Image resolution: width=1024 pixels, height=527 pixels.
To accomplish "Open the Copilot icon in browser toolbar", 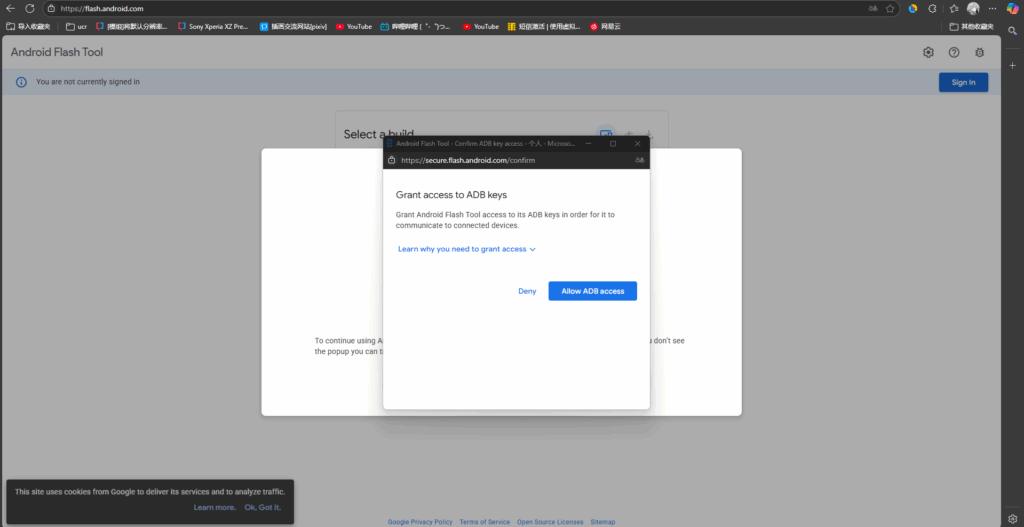I will click(x=1012, y=8).
